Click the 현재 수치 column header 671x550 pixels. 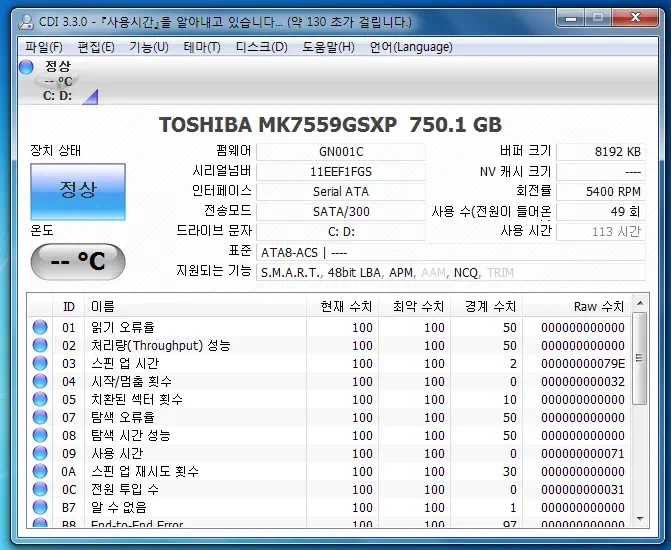(342, 306)
